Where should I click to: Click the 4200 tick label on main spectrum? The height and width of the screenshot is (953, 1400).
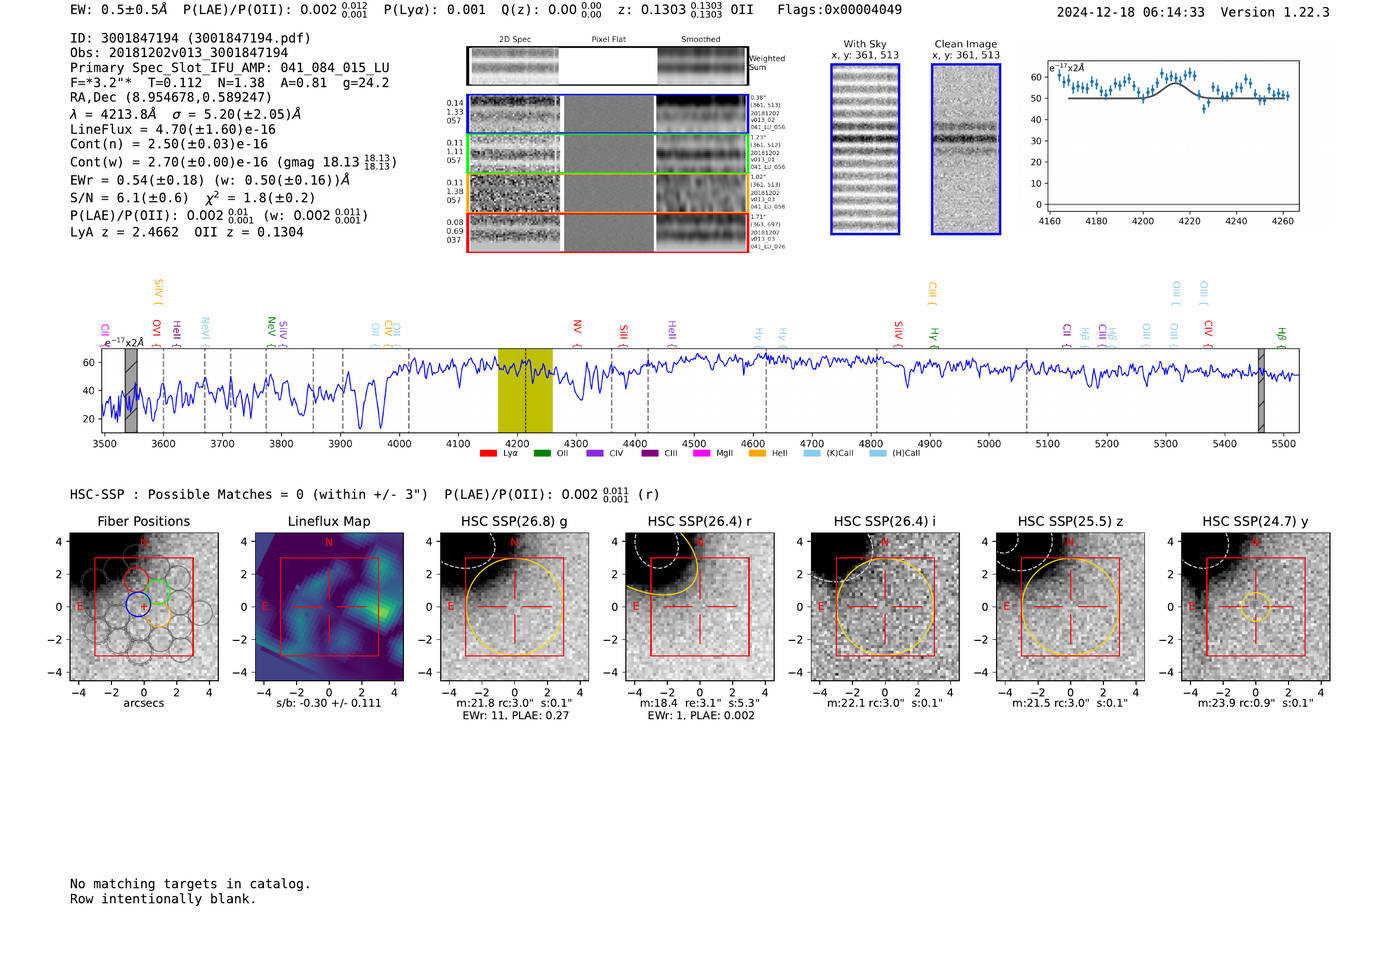[516, 444]
